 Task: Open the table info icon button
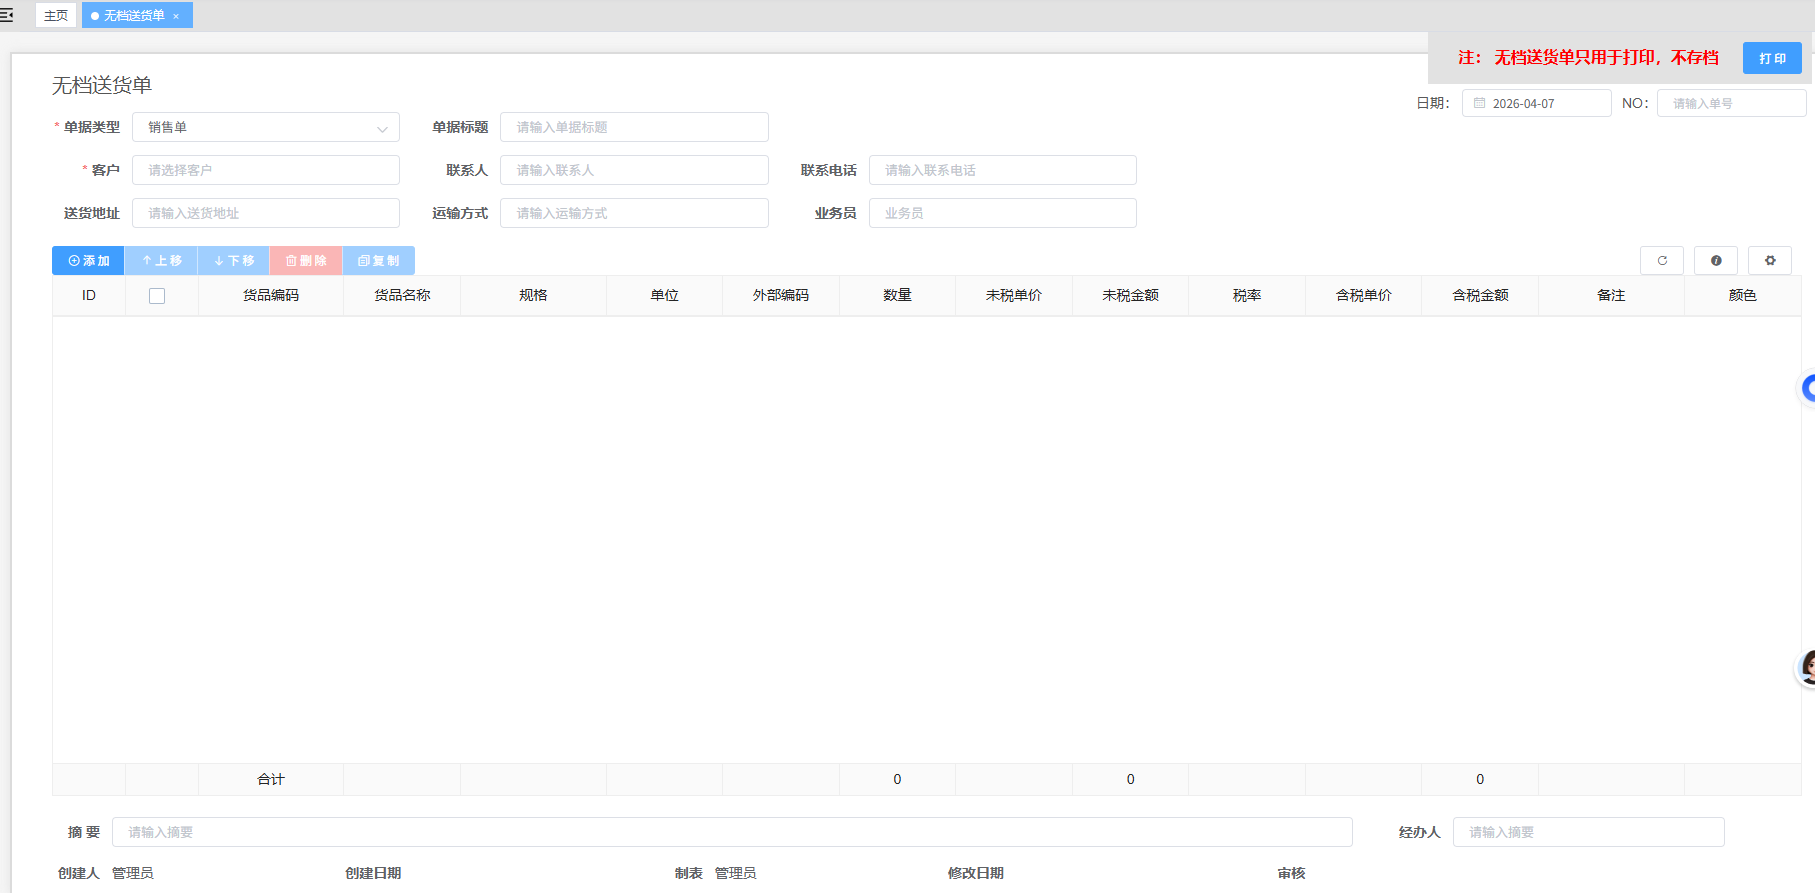click(x=1716, y=260)
